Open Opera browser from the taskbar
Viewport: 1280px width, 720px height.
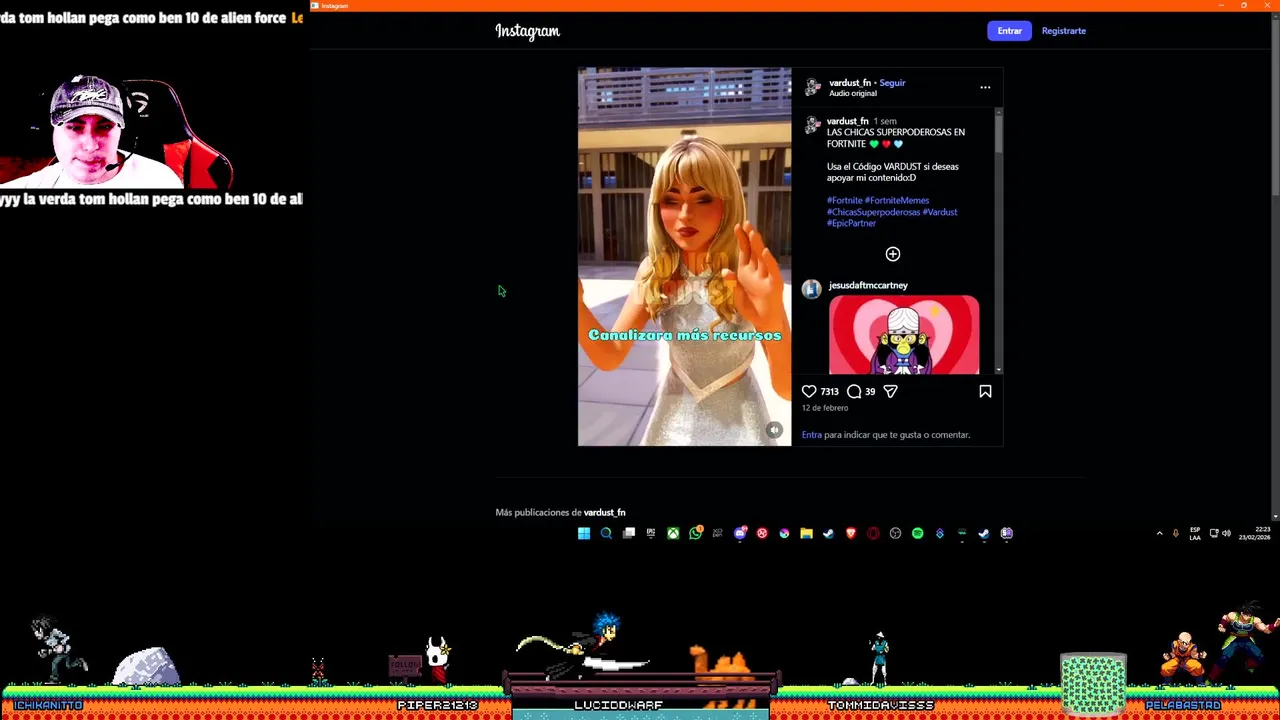(873, 533)
